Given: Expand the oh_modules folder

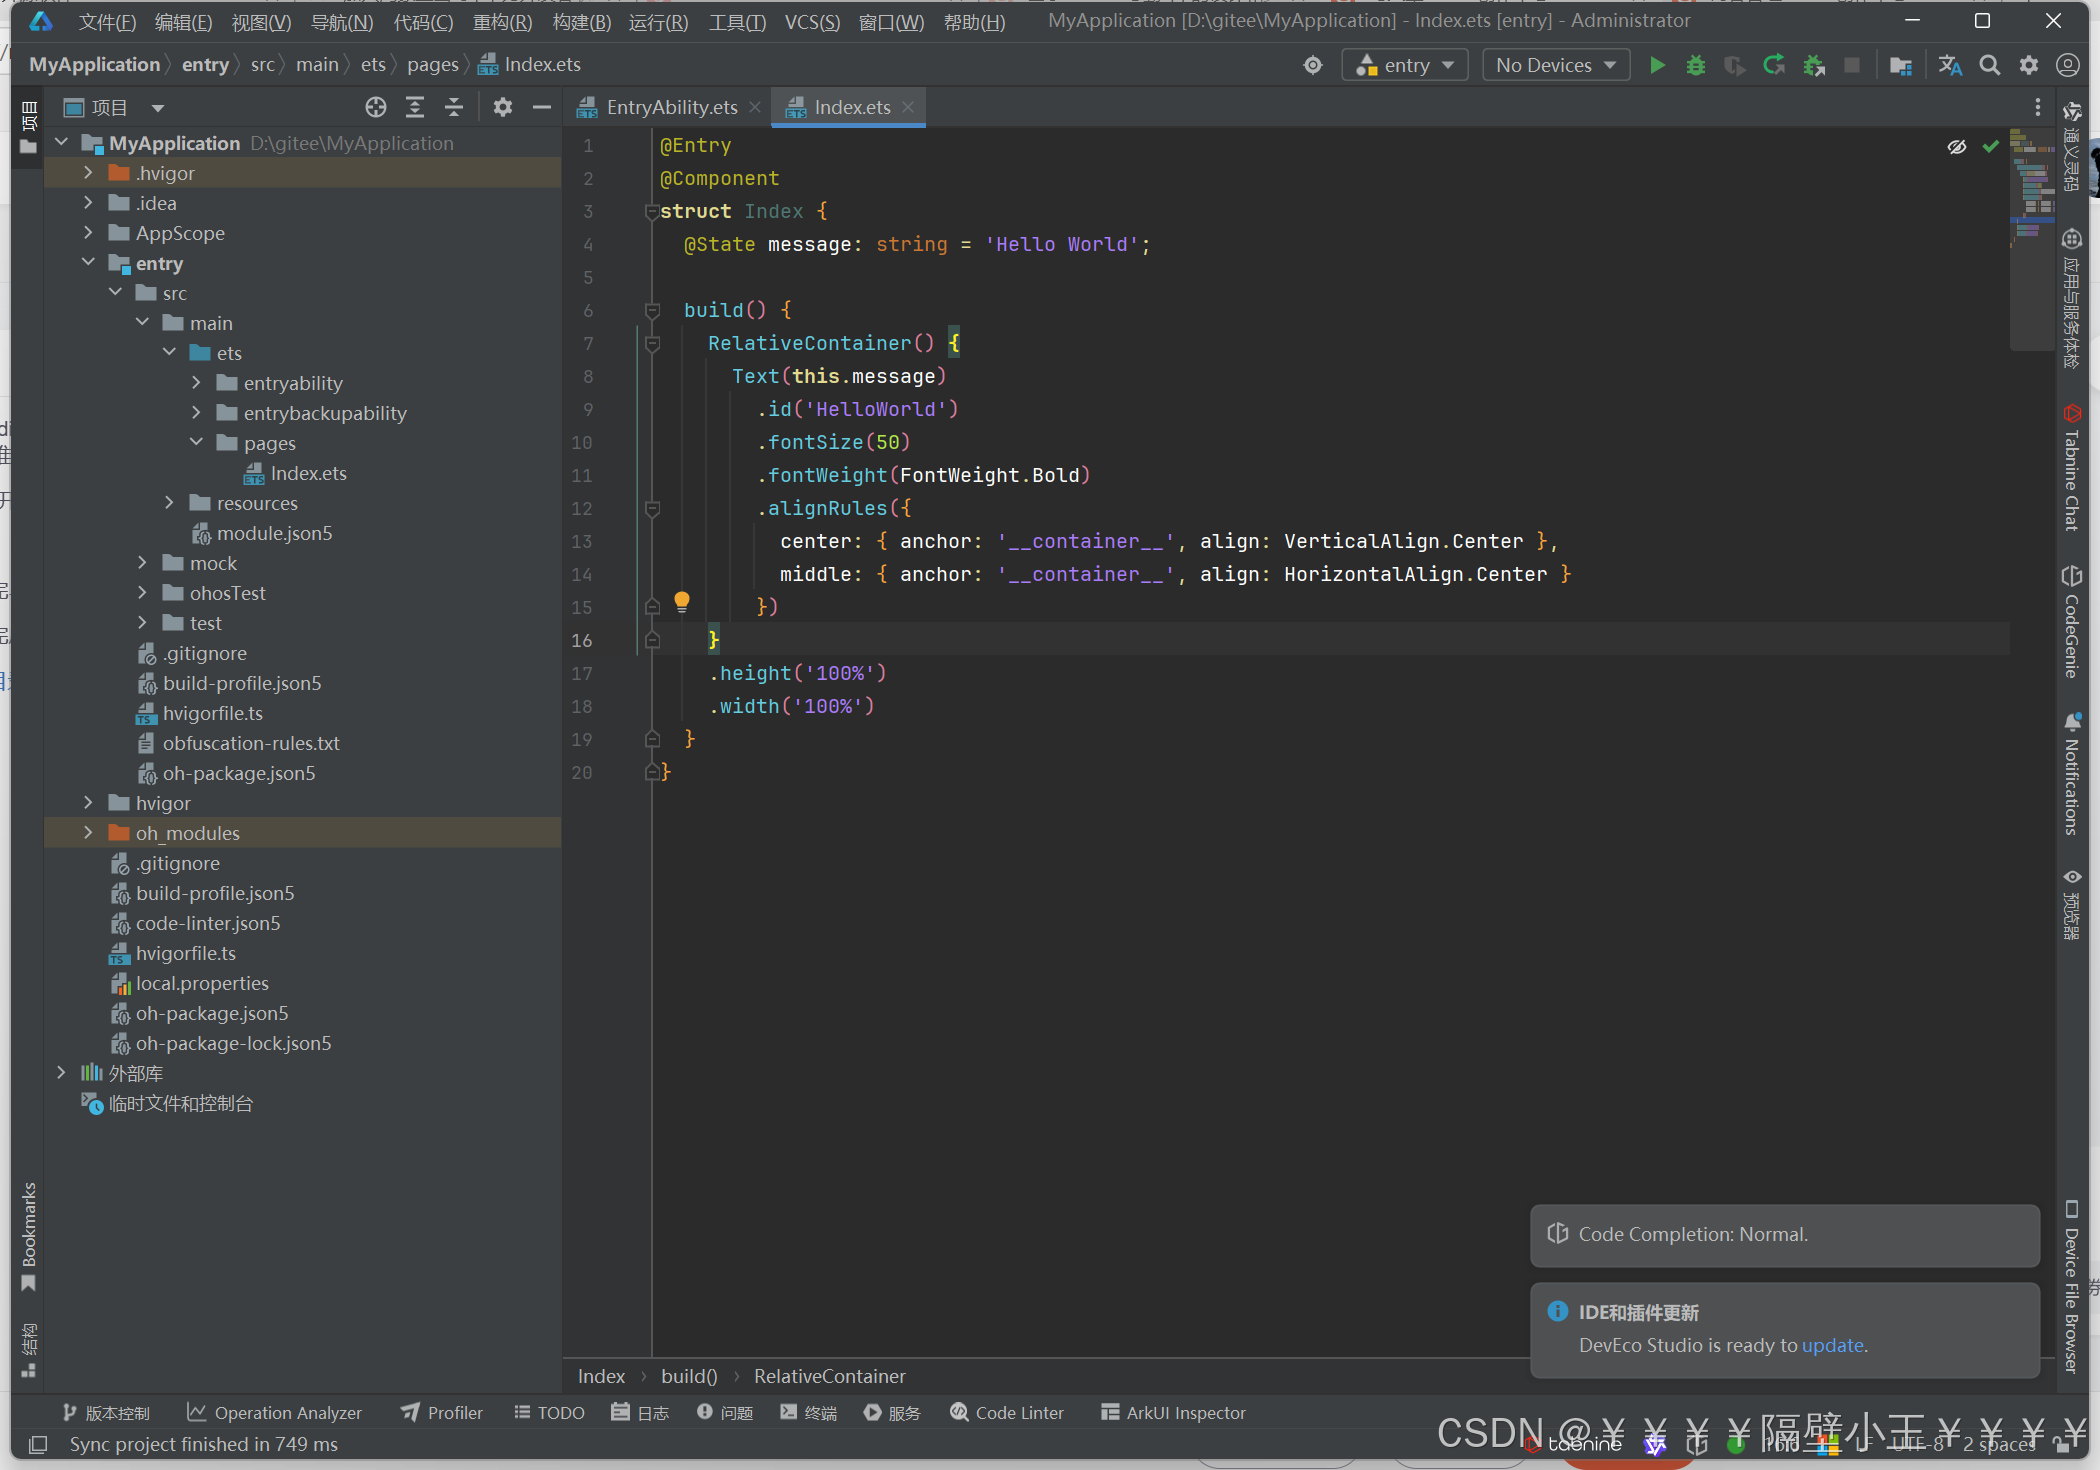Looking at the screenshot, I should pyautogui.click(x=88, y=833).
